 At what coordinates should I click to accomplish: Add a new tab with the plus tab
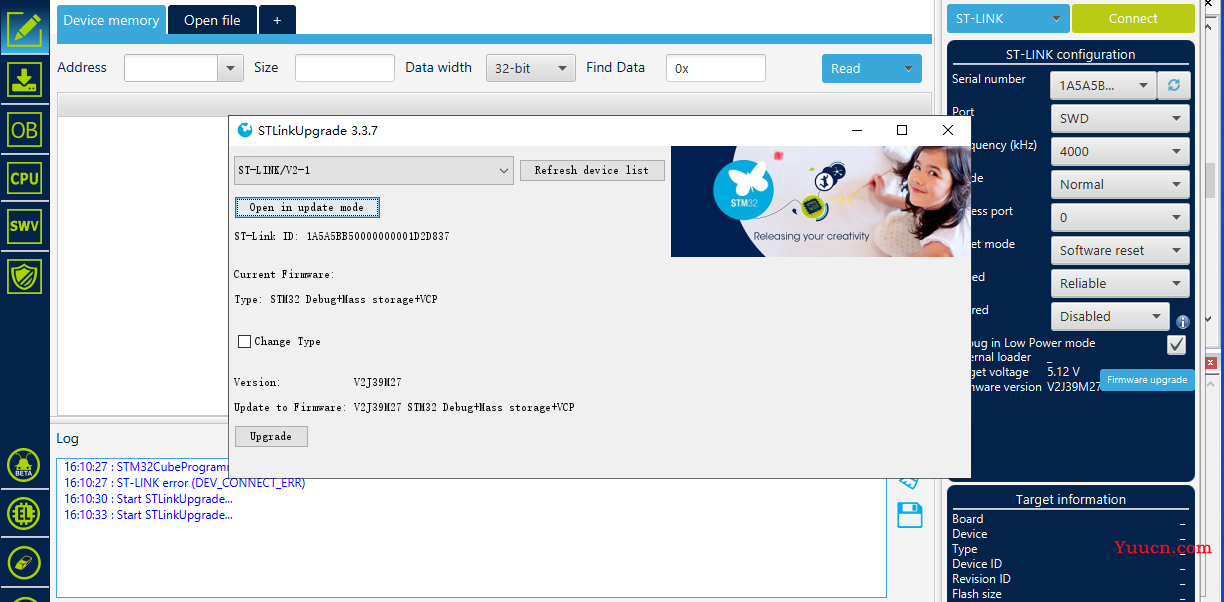[x=277, y=20]
